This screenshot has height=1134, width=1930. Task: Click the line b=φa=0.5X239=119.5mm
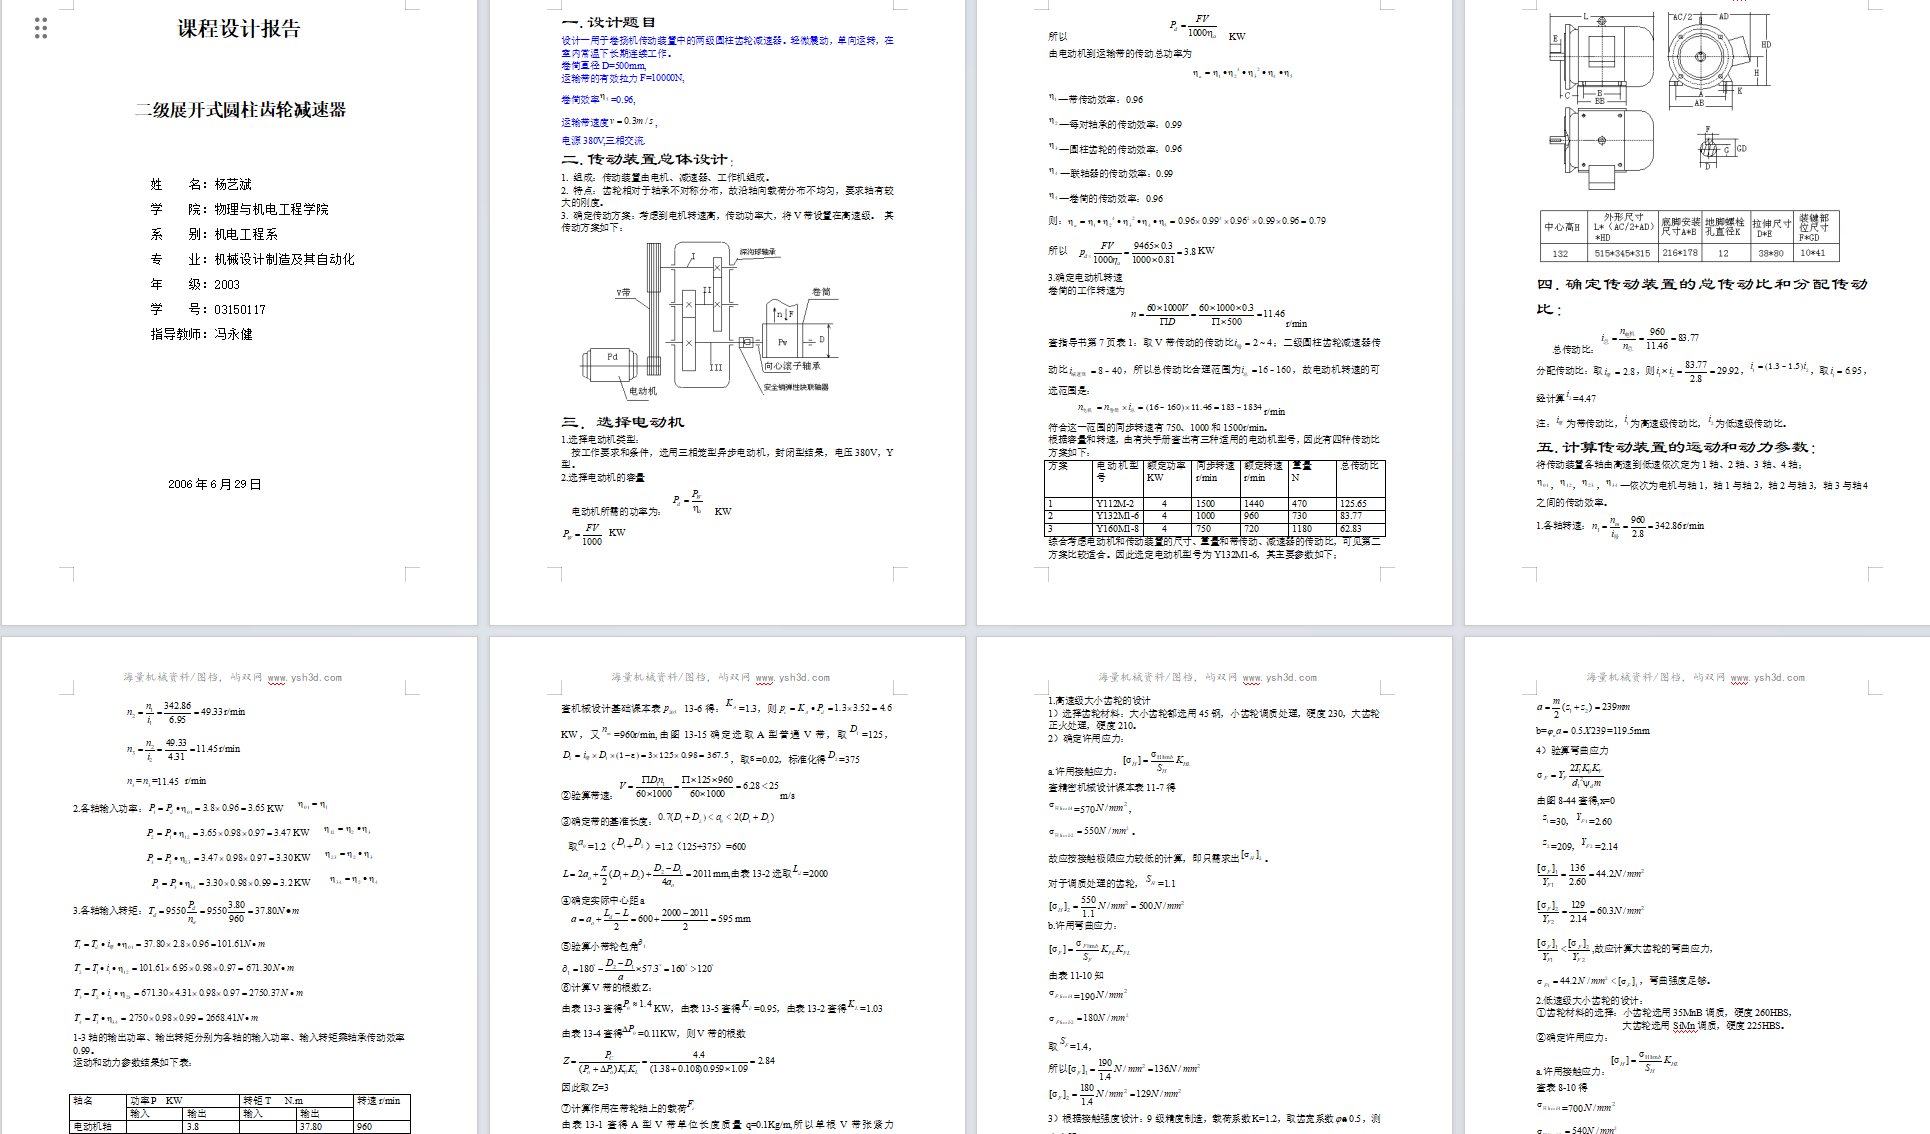pos(1593,731)
